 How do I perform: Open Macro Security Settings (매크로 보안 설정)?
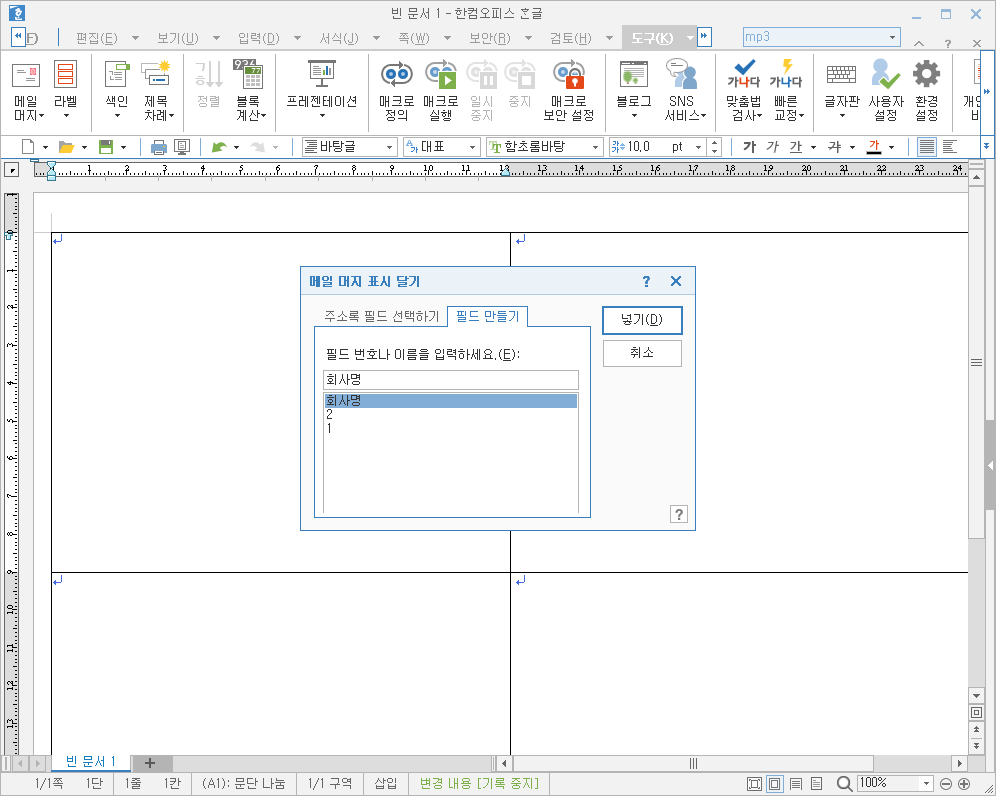tap(569, 90)
